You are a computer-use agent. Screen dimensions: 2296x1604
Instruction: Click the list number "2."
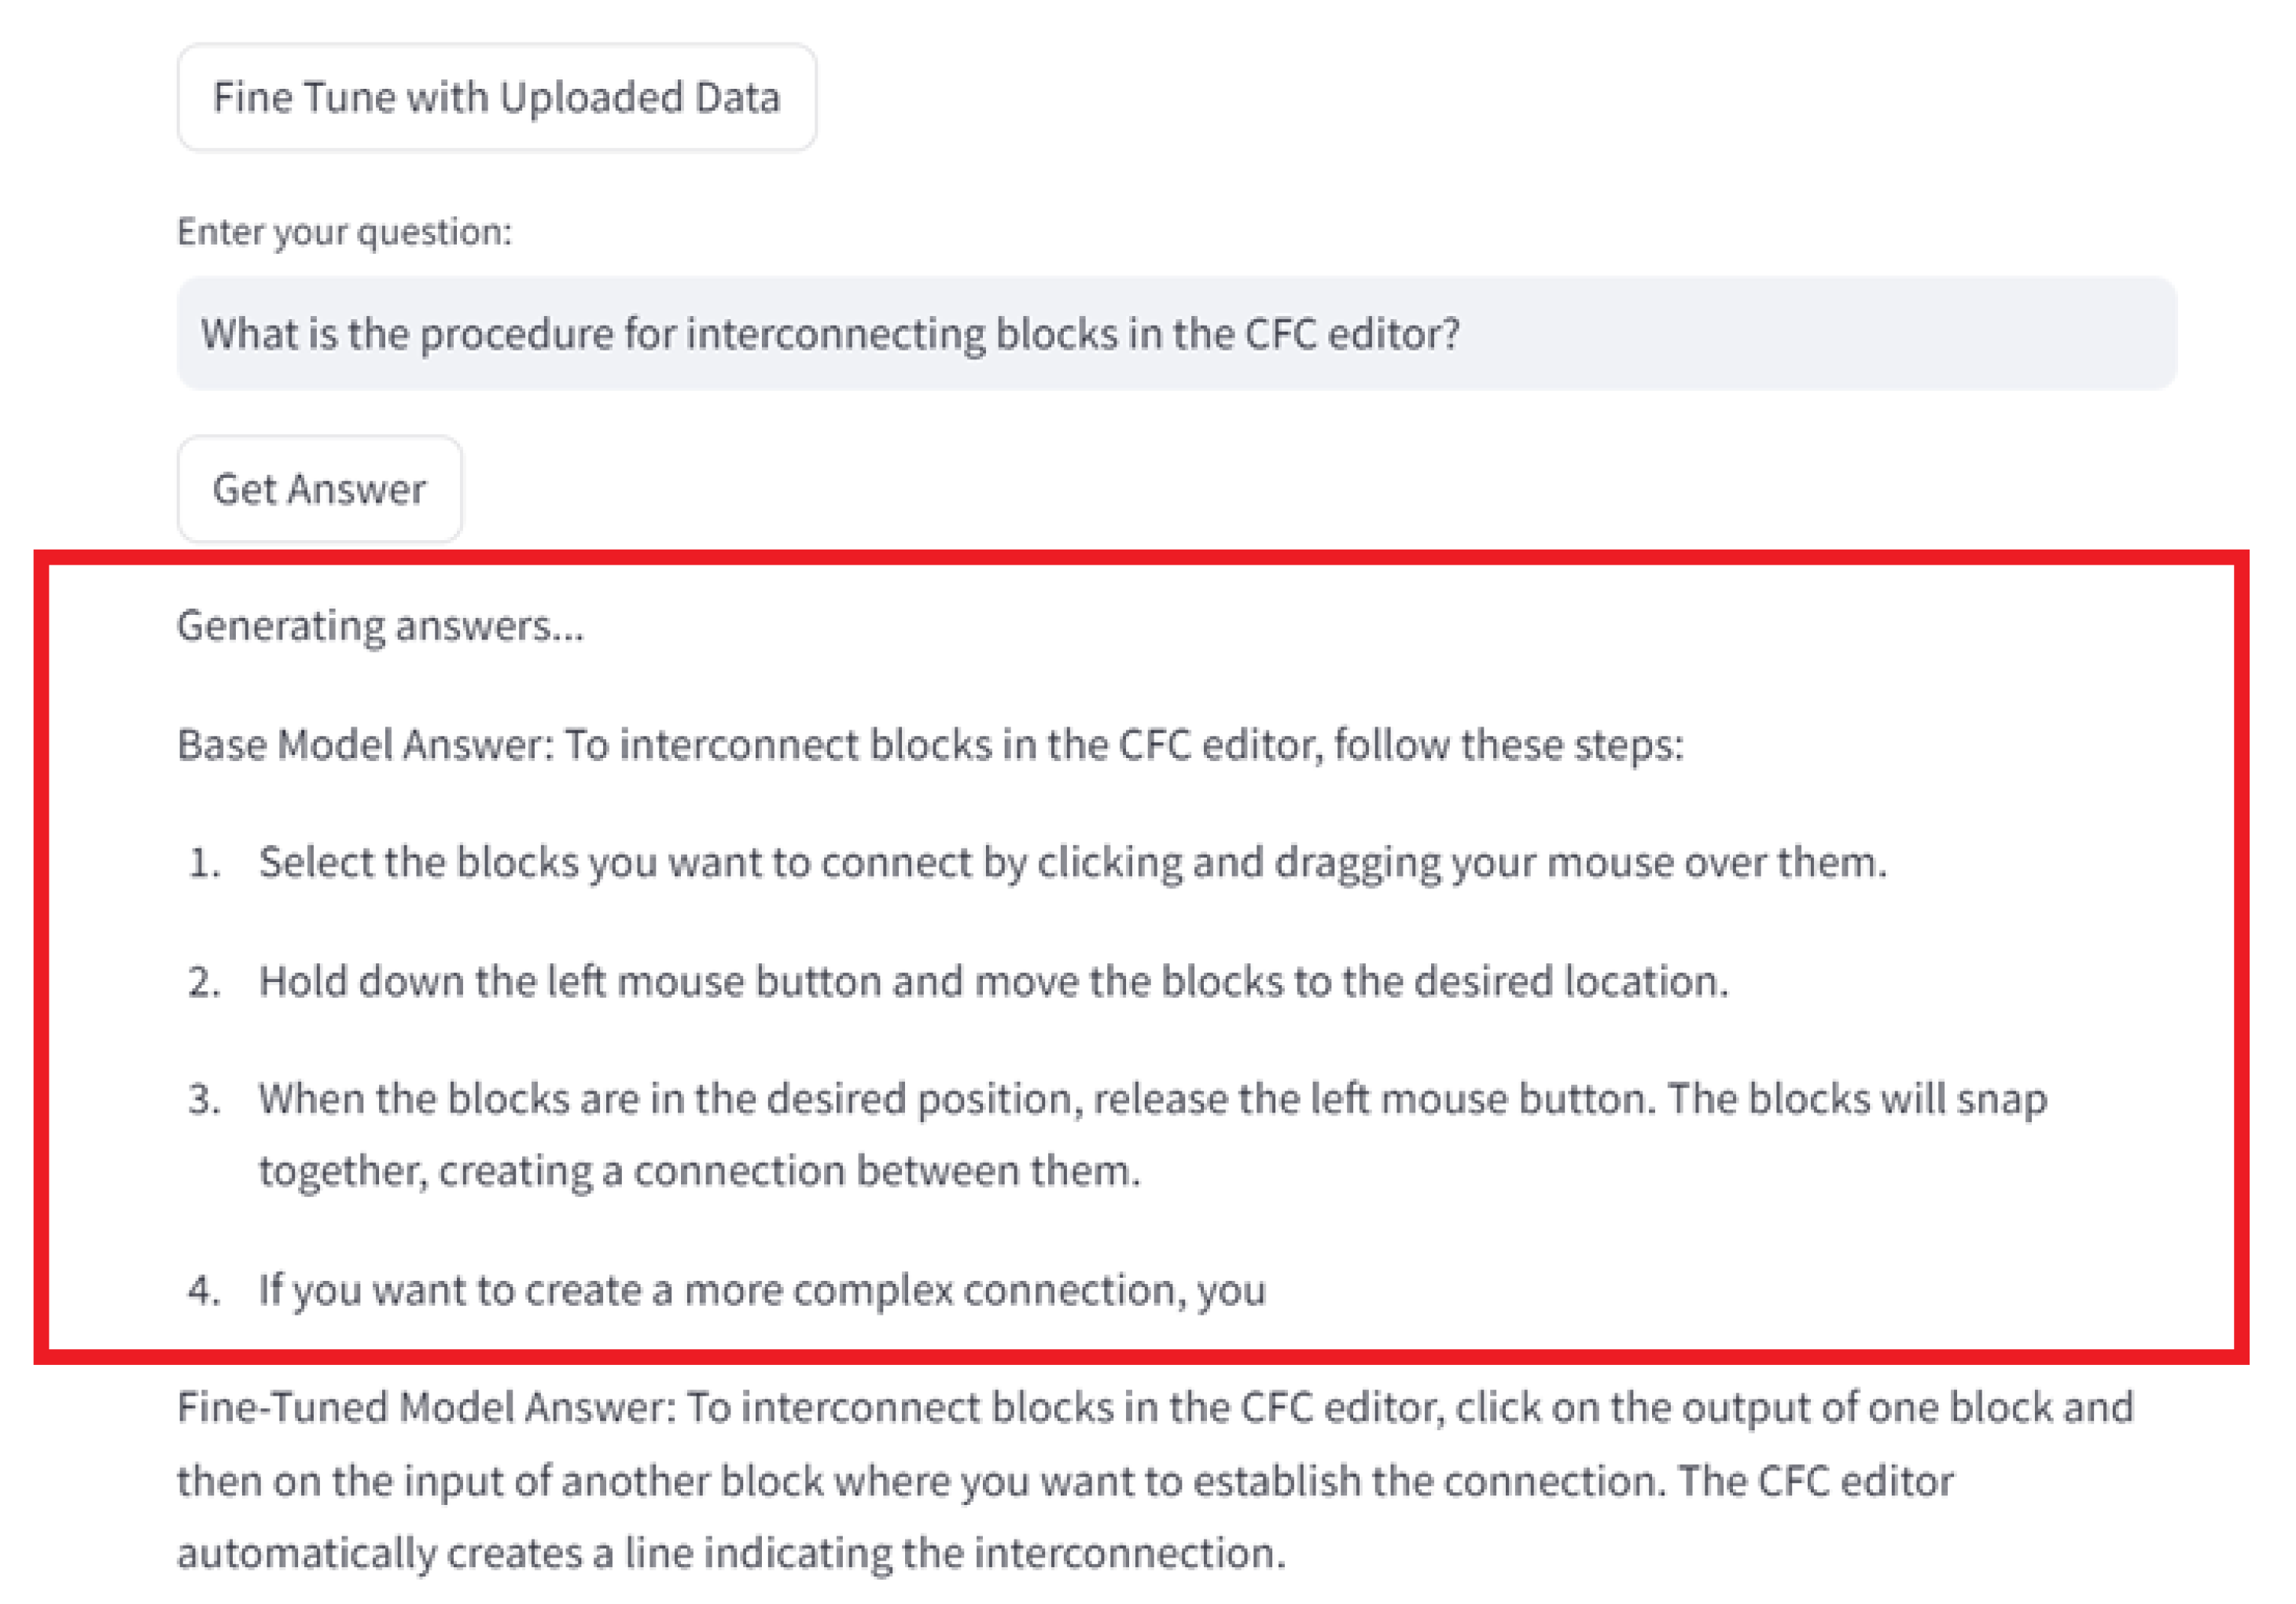click(204, 982)
